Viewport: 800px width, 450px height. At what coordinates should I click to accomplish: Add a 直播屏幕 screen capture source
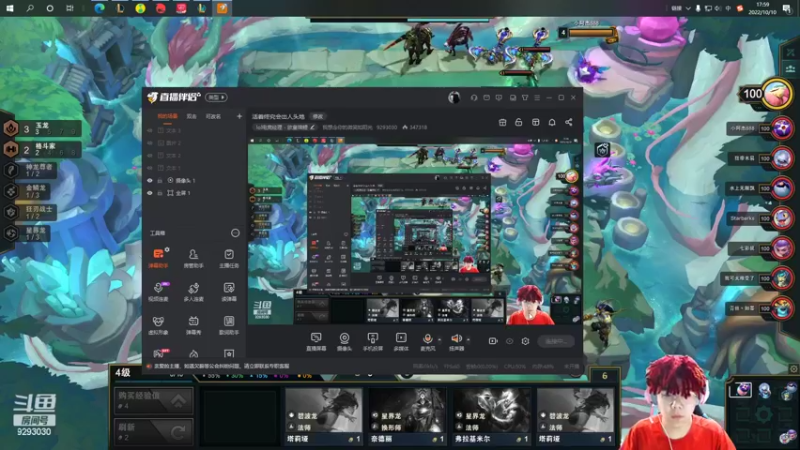[x=316, y=341]
